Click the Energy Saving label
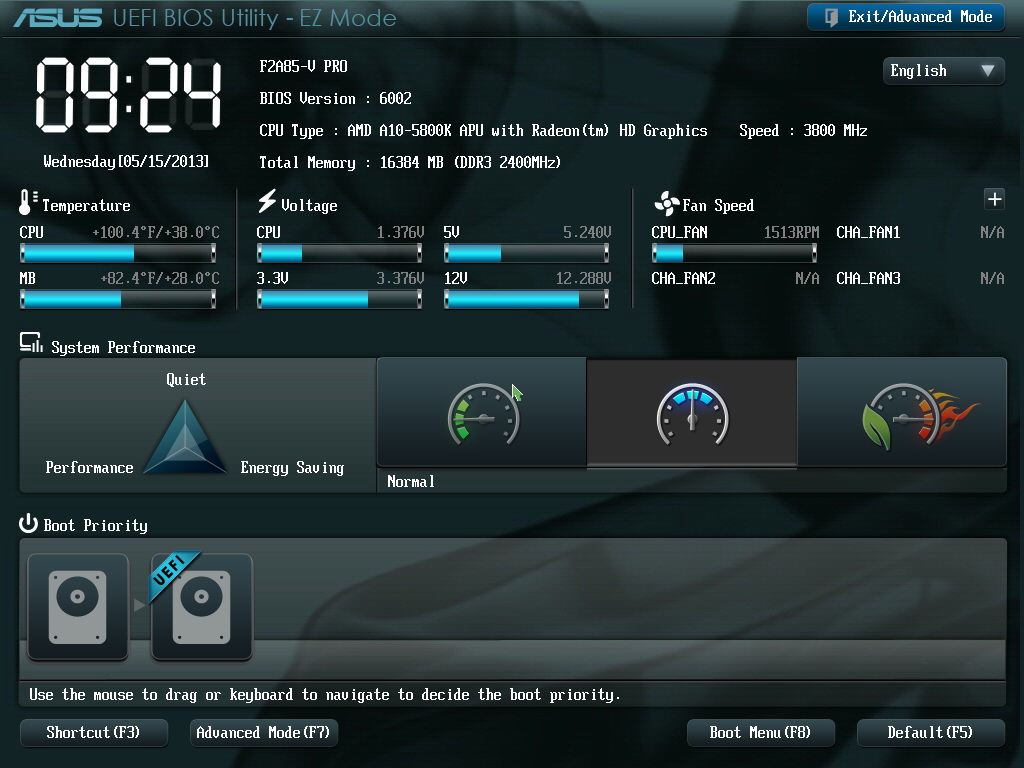The height and width of the screenshot is (768, 1024). pyautogui.click(x=292, y=468)
